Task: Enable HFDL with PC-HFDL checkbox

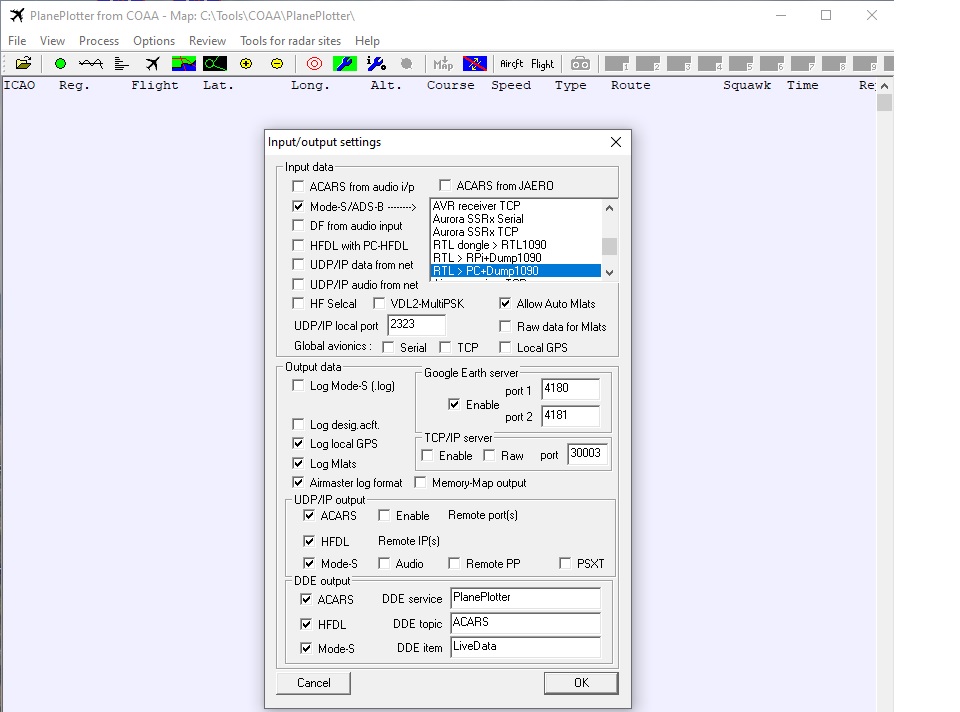Action: pos(298,245)
